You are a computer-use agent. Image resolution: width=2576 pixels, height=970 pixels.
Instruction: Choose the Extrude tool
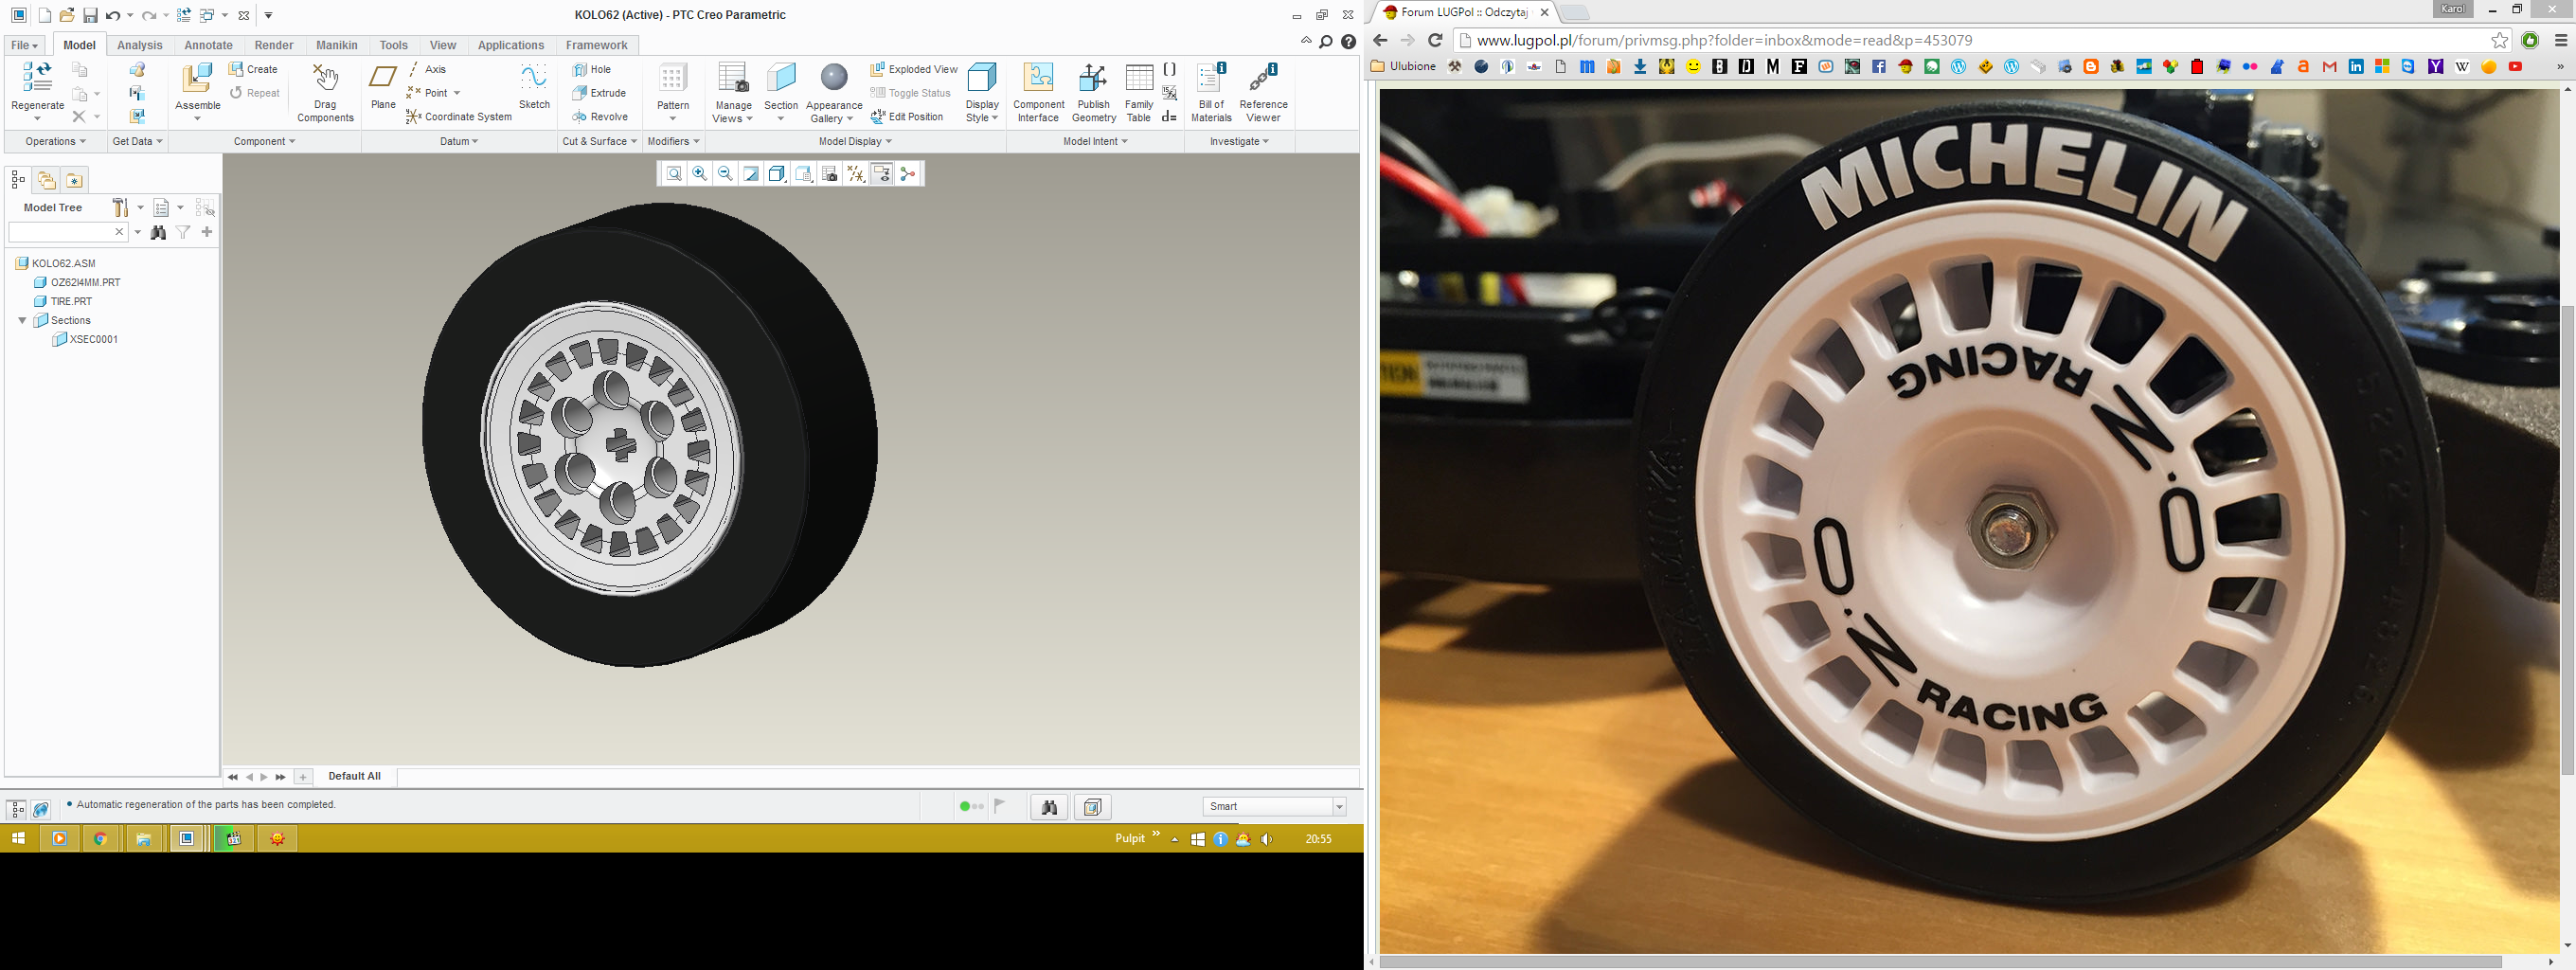599,93
